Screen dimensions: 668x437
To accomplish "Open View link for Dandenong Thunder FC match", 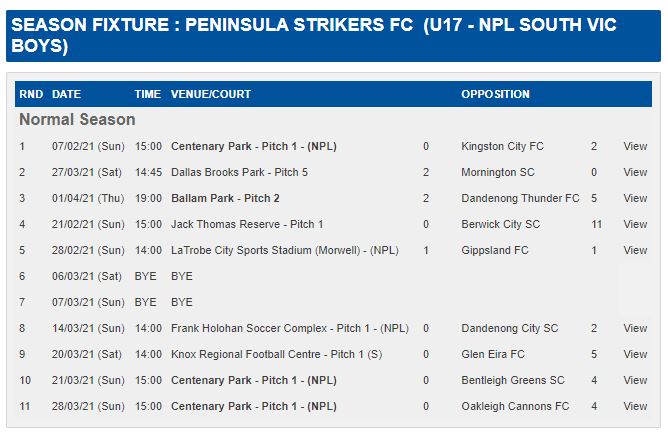I will 635,198.
